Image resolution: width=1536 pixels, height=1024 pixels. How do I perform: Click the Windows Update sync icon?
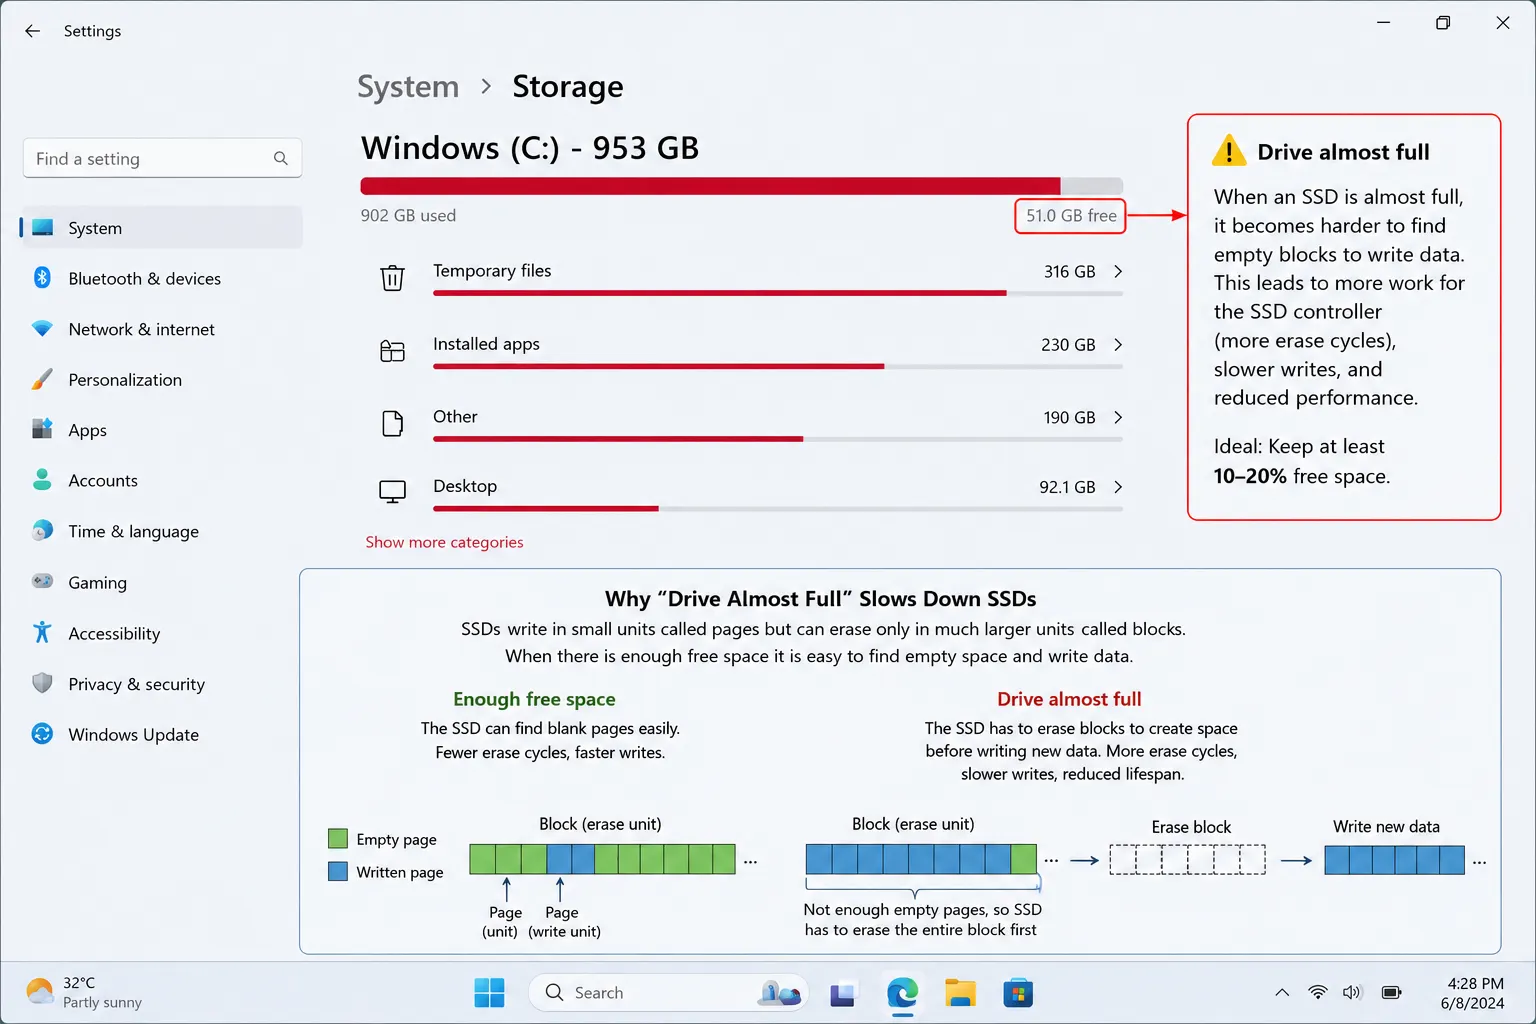[42, 734]
